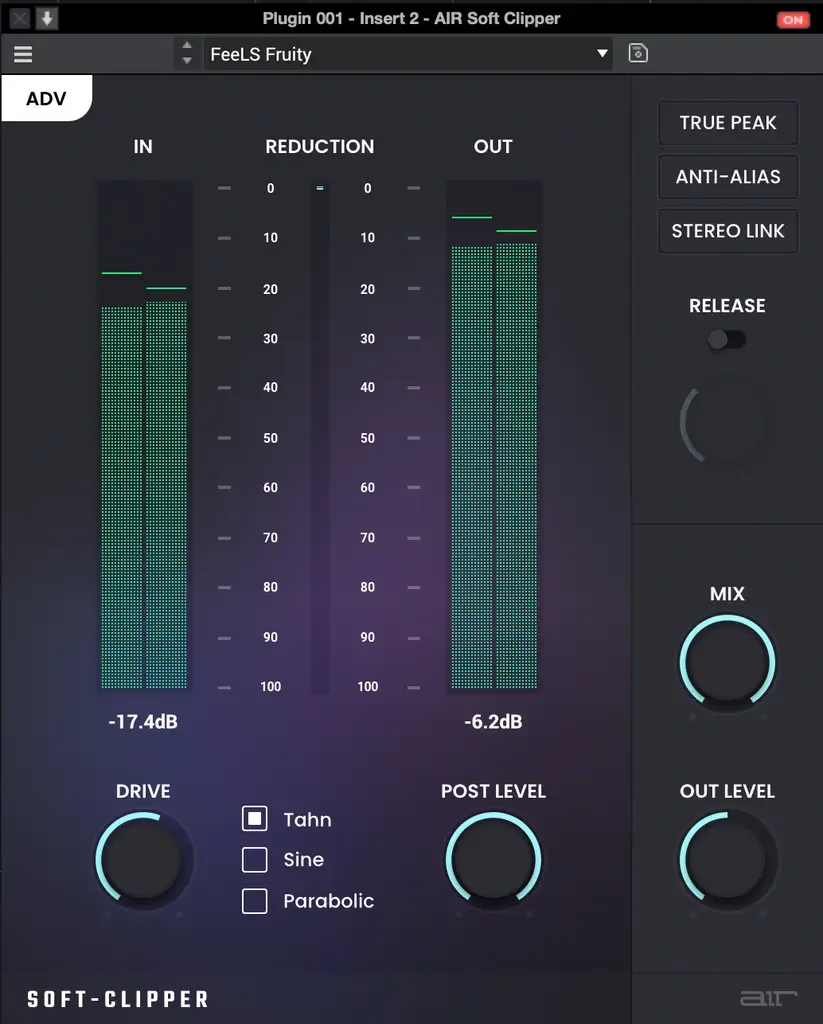Close the plugin window with the X

pyautogui.click(x=19, y=18)
